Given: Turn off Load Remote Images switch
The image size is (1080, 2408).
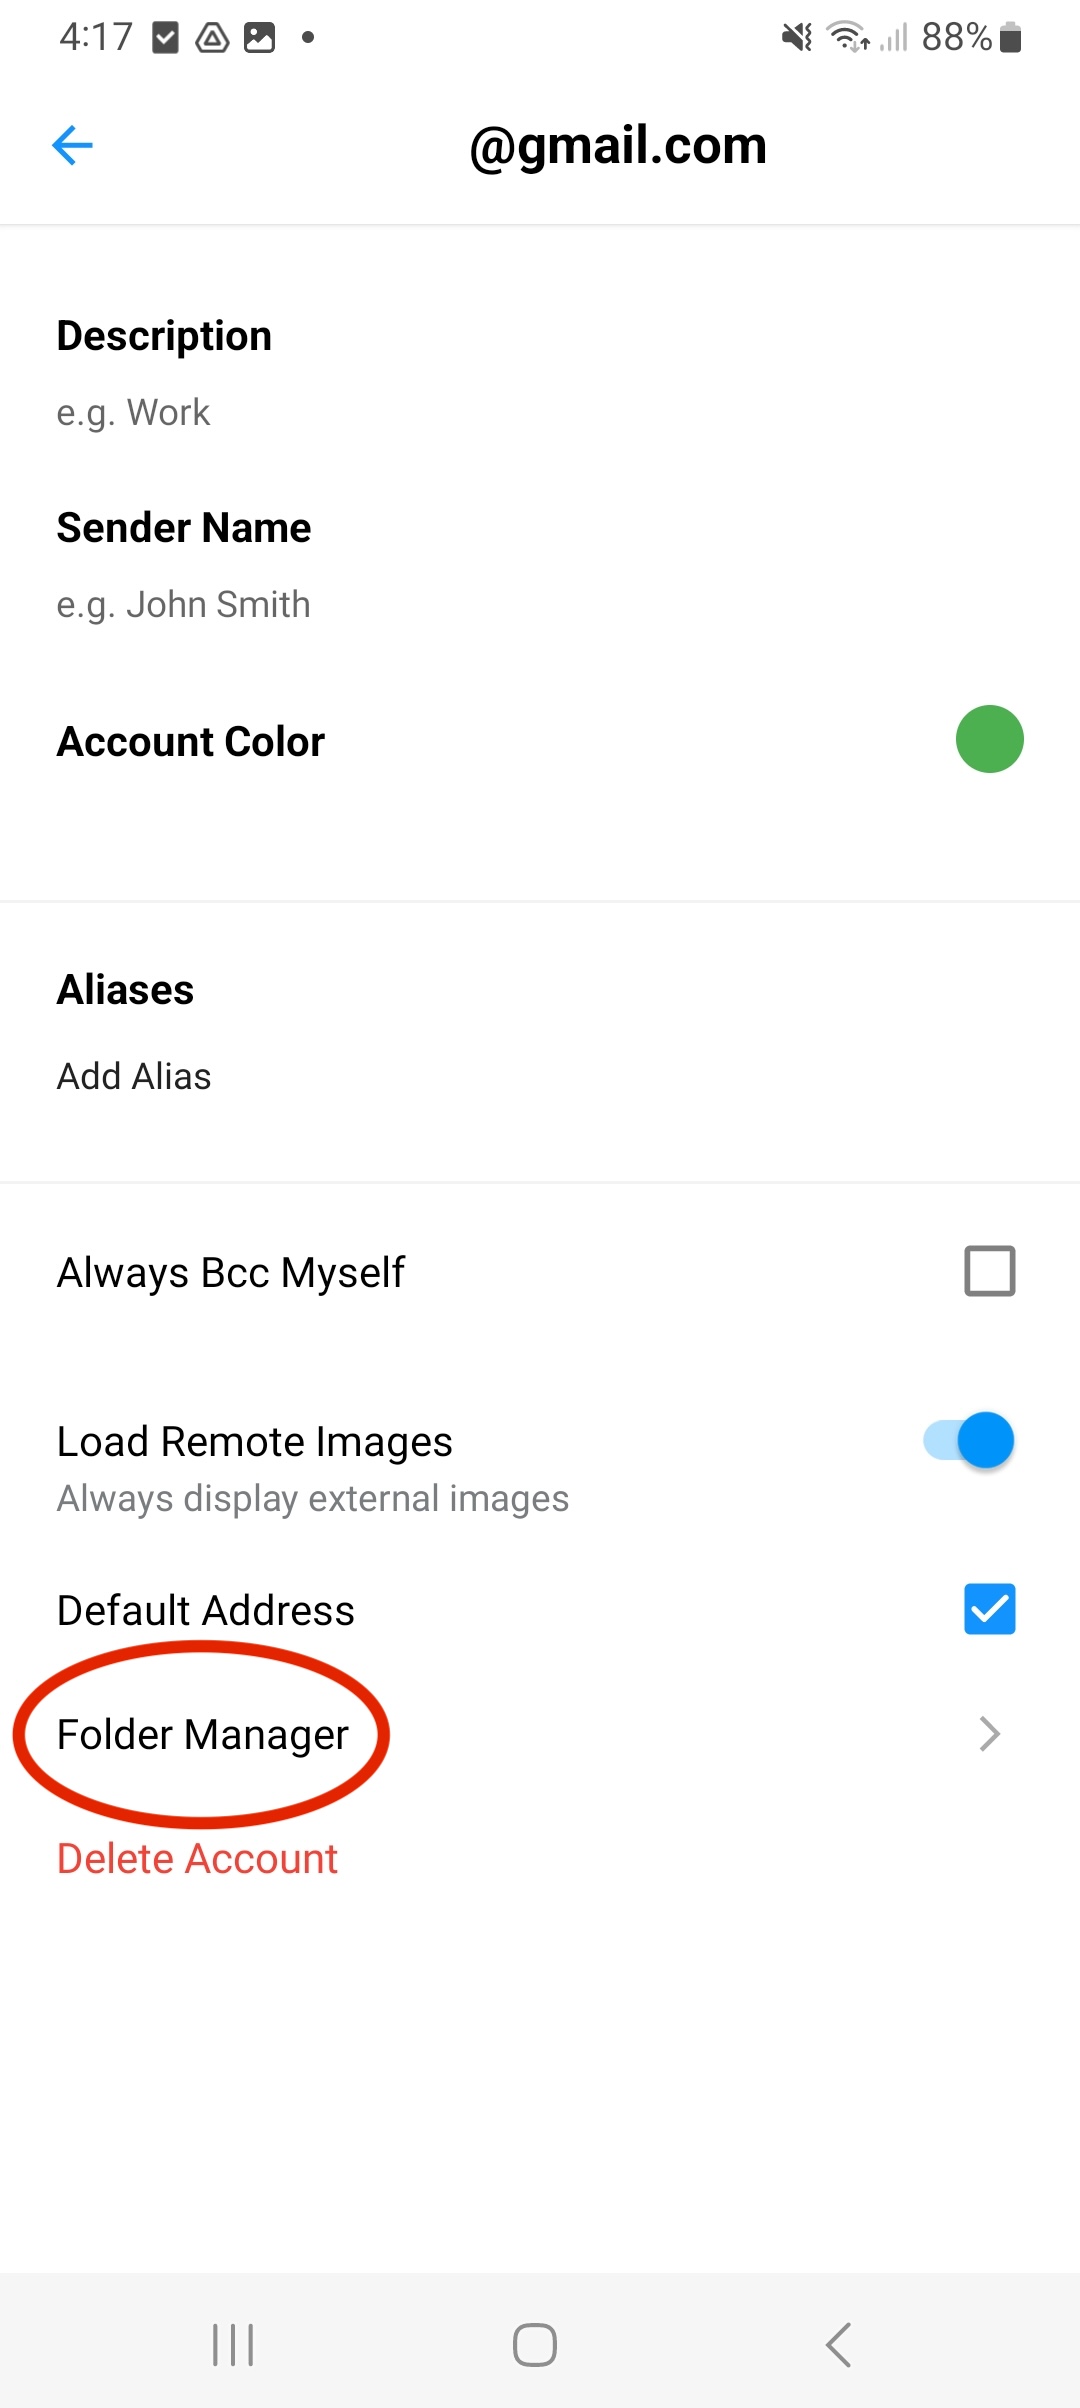Looking at the screenshot, I should tap(969, 1441).
